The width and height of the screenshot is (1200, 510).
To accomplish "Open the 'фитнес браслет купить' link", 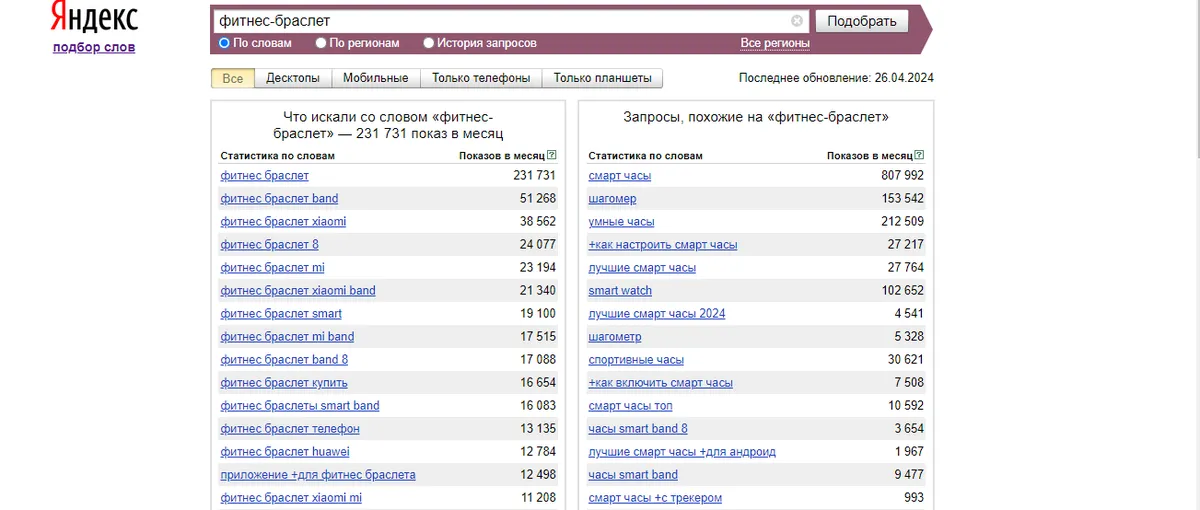I will [284, 383].
